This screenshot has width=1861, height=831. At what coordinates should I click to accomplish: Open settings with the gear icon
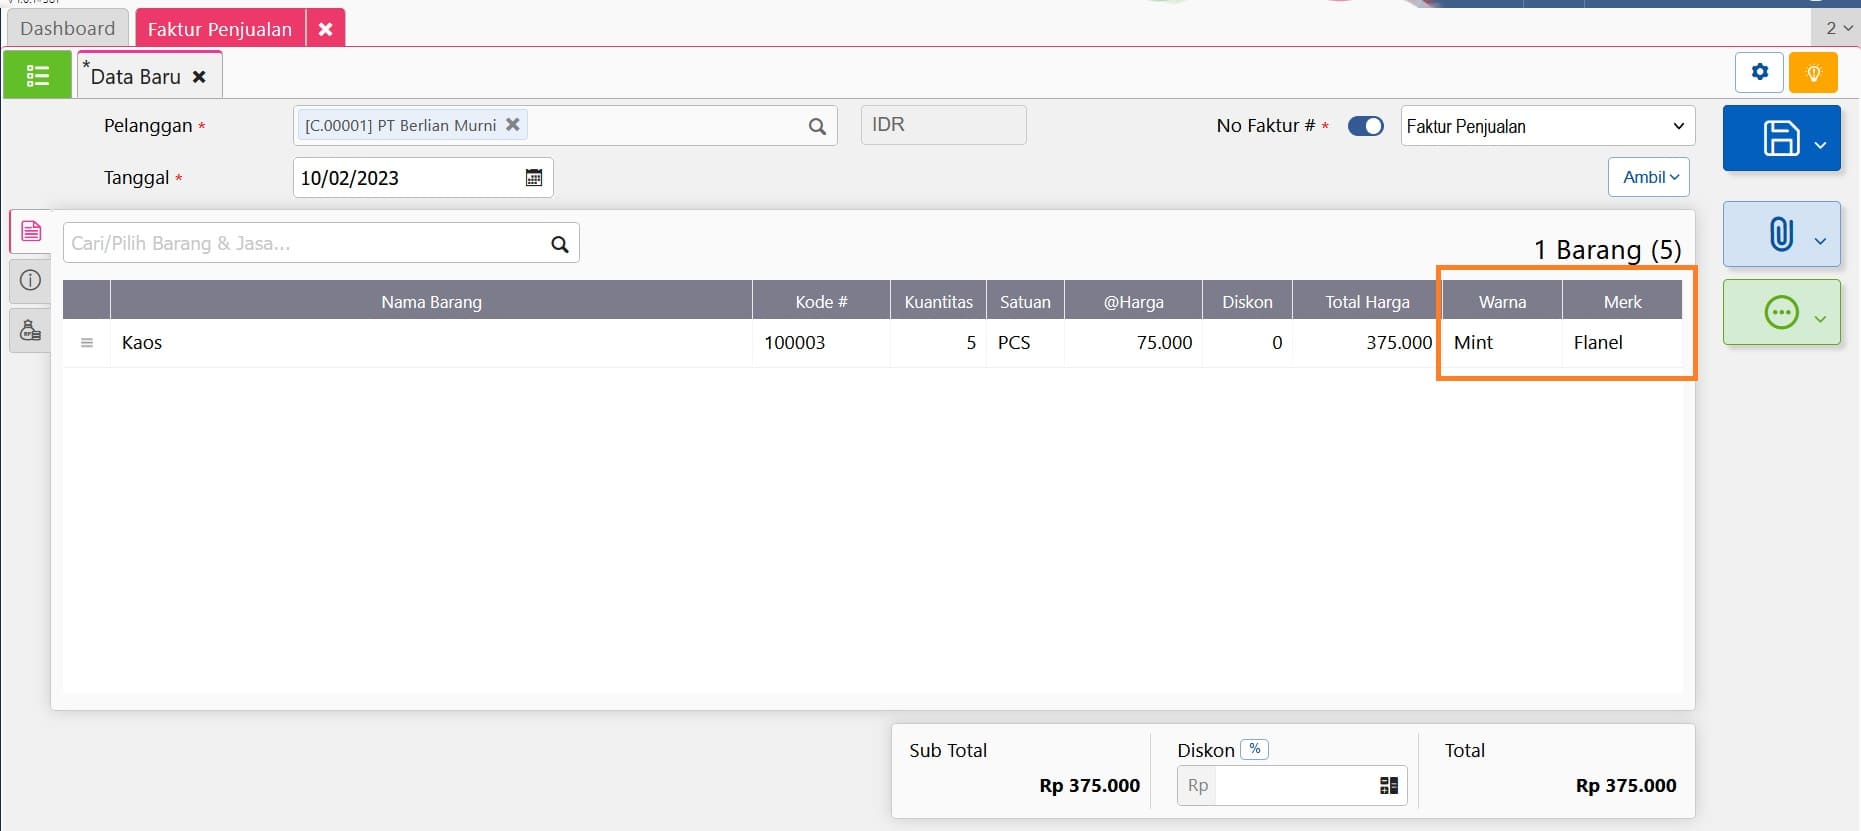[1759, 72]
